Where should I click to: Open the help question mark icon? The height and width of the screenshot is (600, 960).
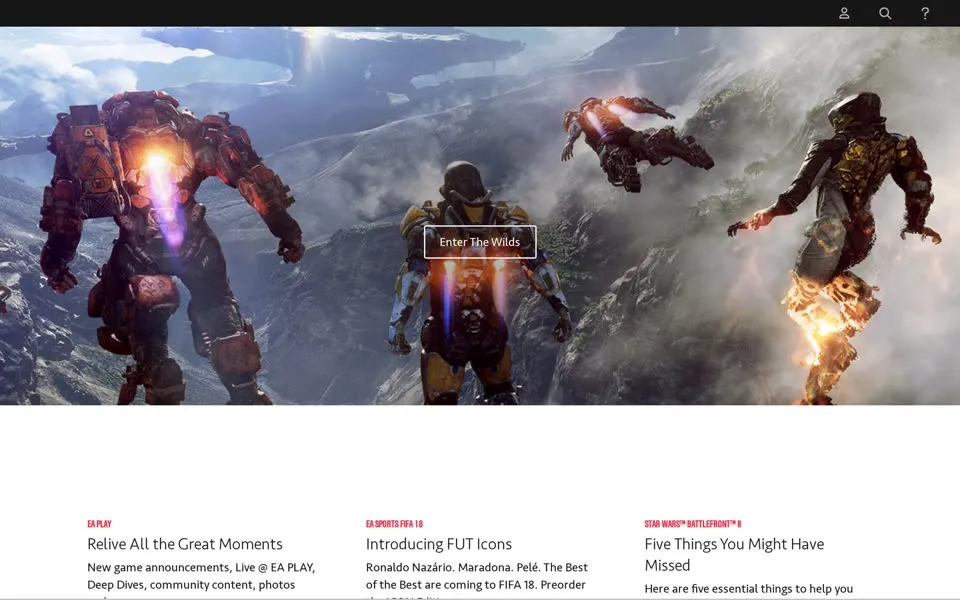[925, 13]
